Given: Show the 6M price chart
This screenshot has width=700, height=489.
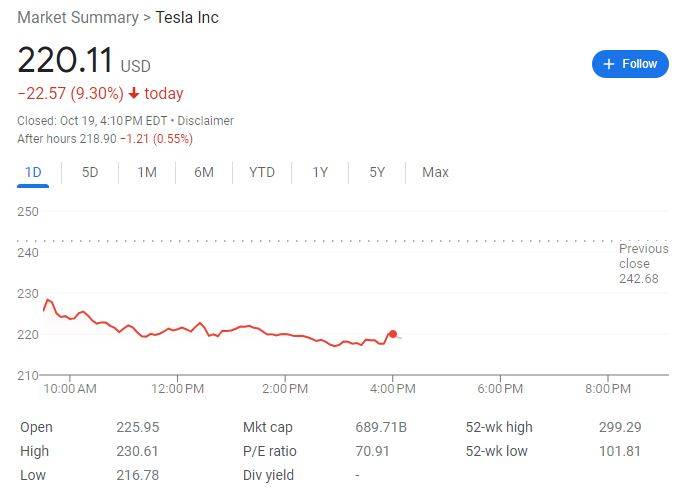Looking at the screenshot, I should pos(204,172).
